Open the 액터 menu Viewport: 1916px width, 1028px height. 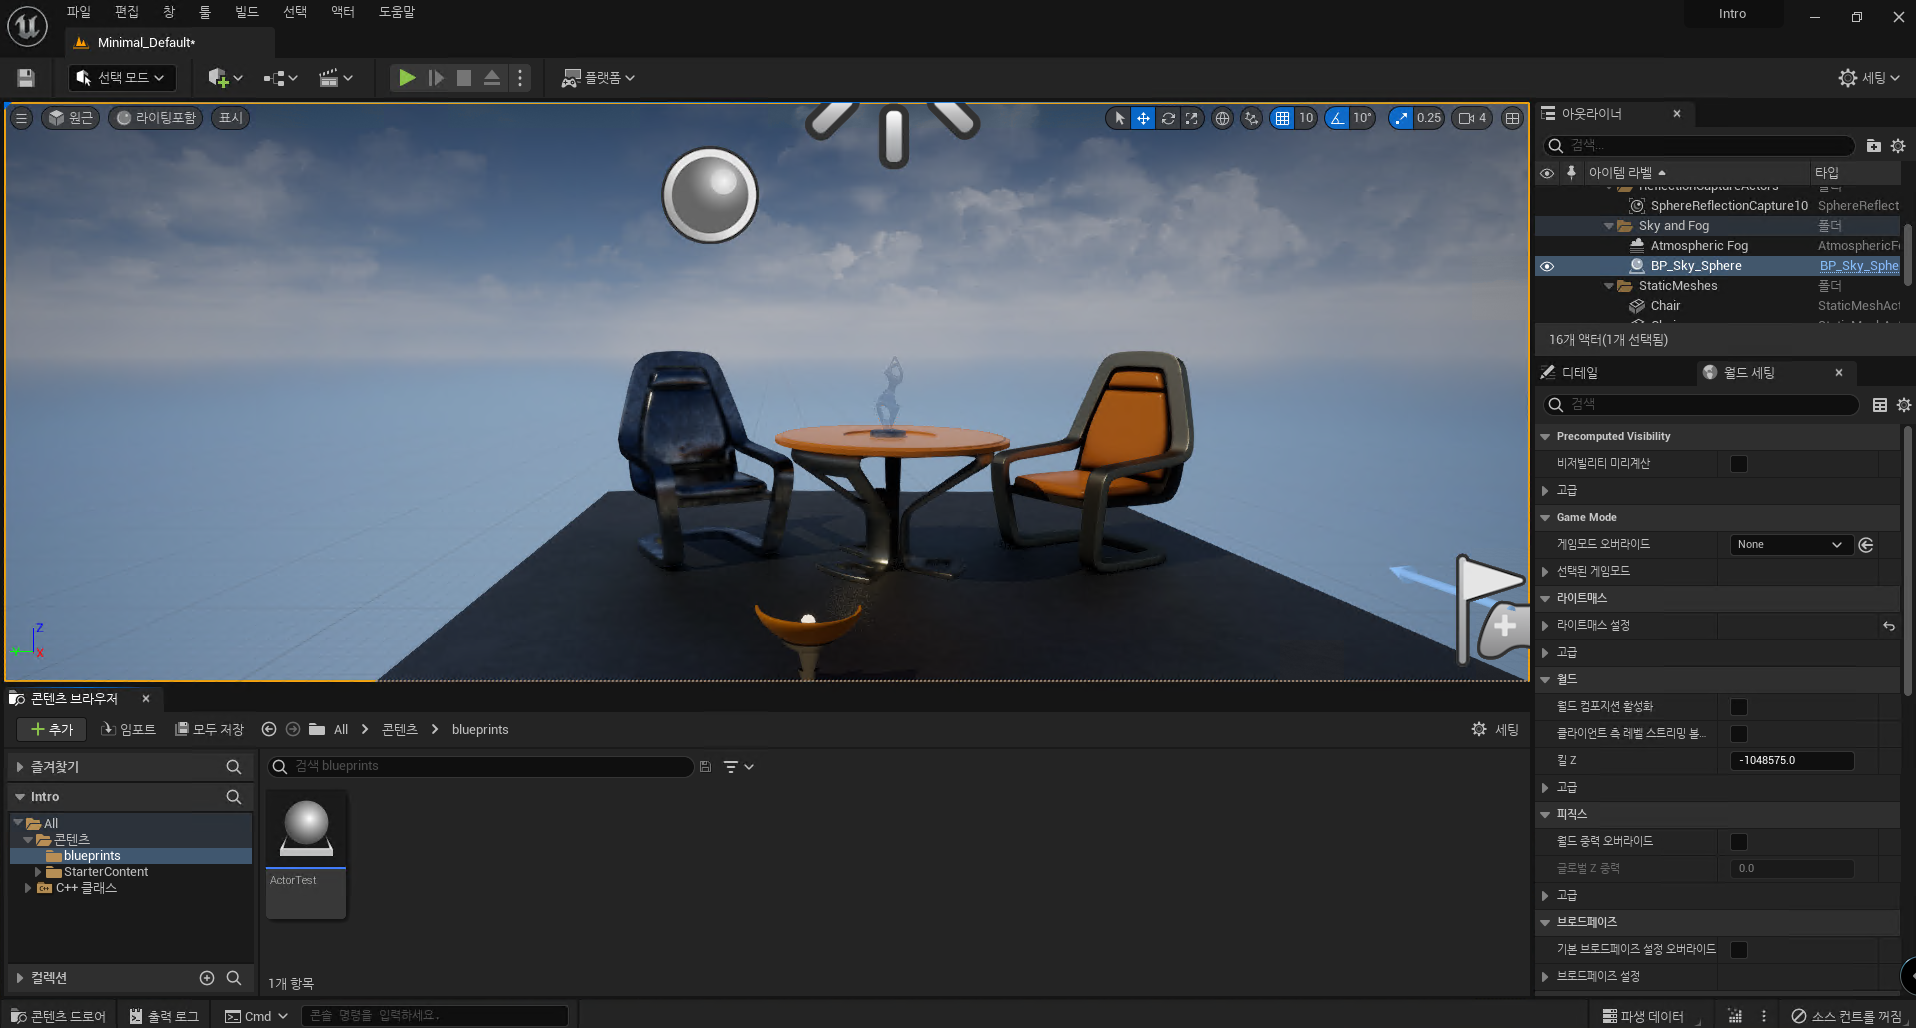pos(343,12)
